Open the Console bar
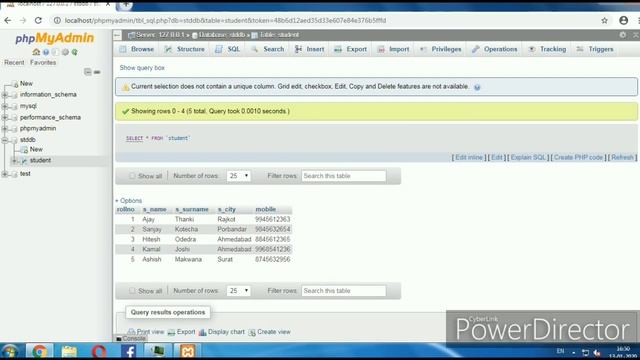This screenshot has width=640, height=360. click(131, 338)
